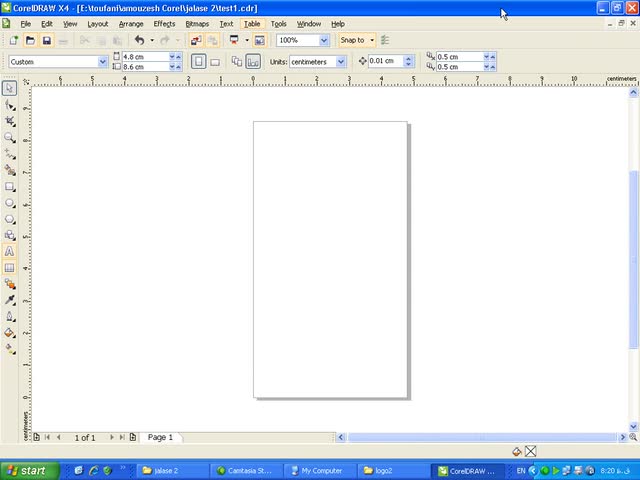Select the Rectangle tool
Viewport: 640px width, 480px height.
(9, 187)
